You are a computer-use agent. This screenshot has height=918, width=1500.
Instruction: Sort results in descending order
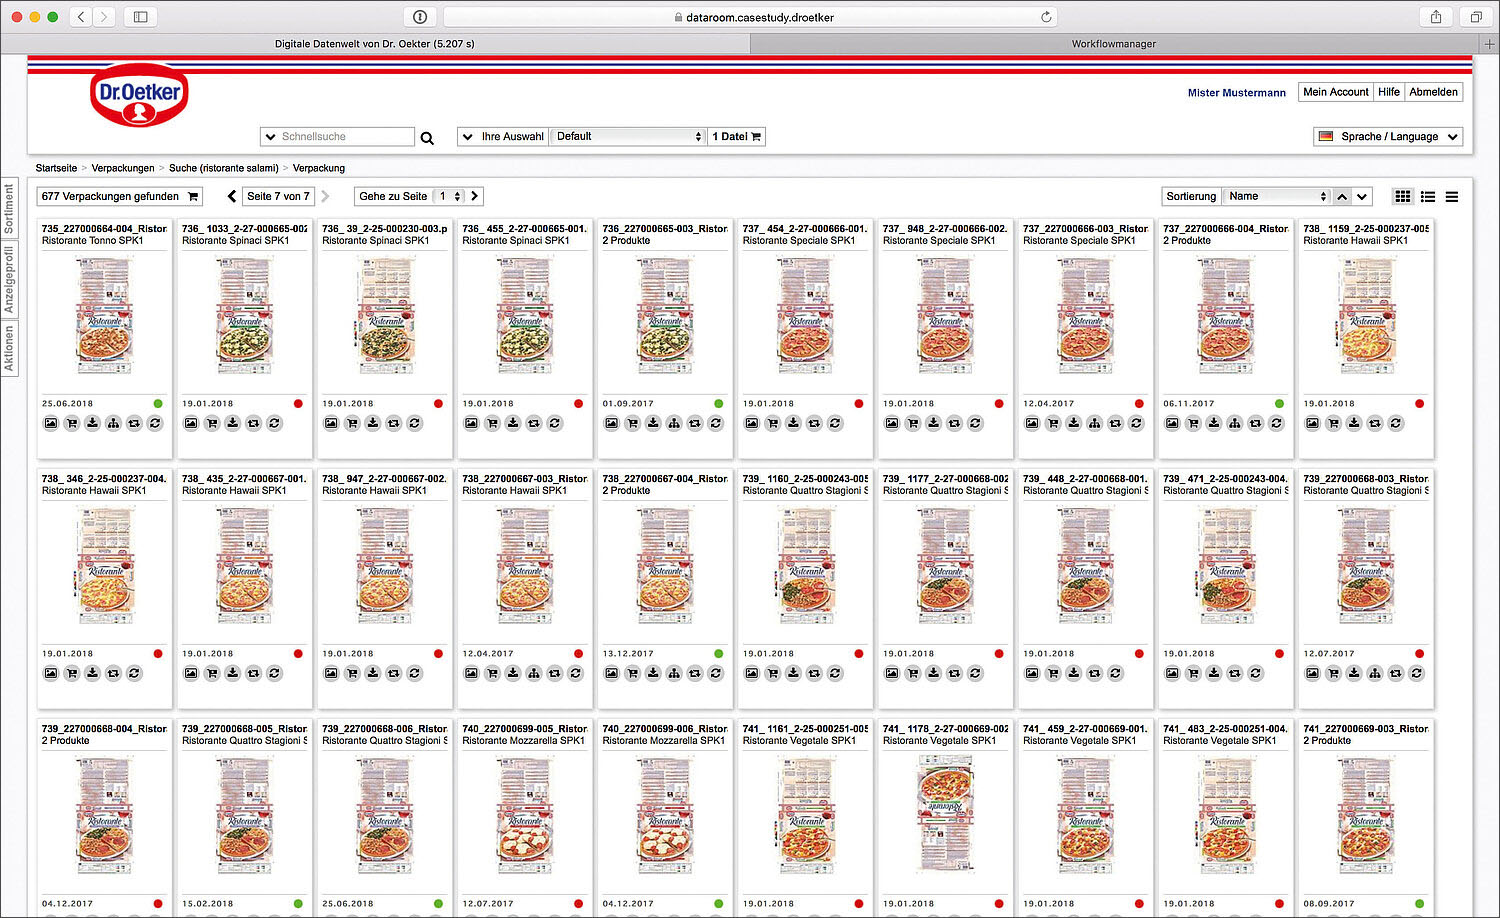pos(1362,196)
